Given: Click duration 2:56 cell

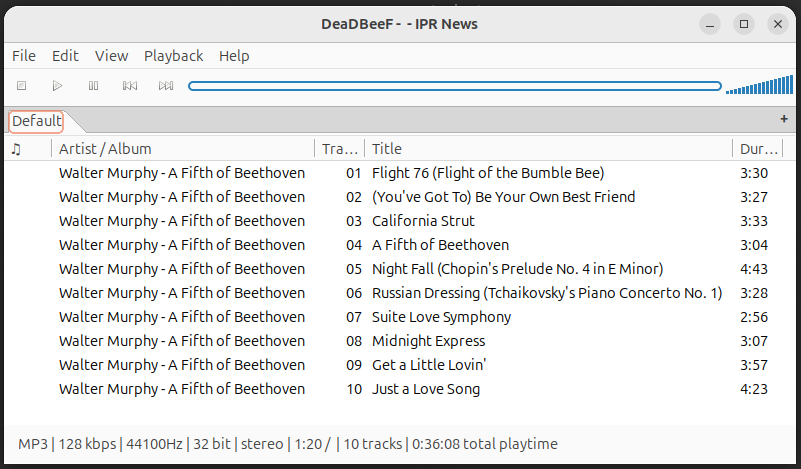Looking at the screenshot, I should 754,317.
